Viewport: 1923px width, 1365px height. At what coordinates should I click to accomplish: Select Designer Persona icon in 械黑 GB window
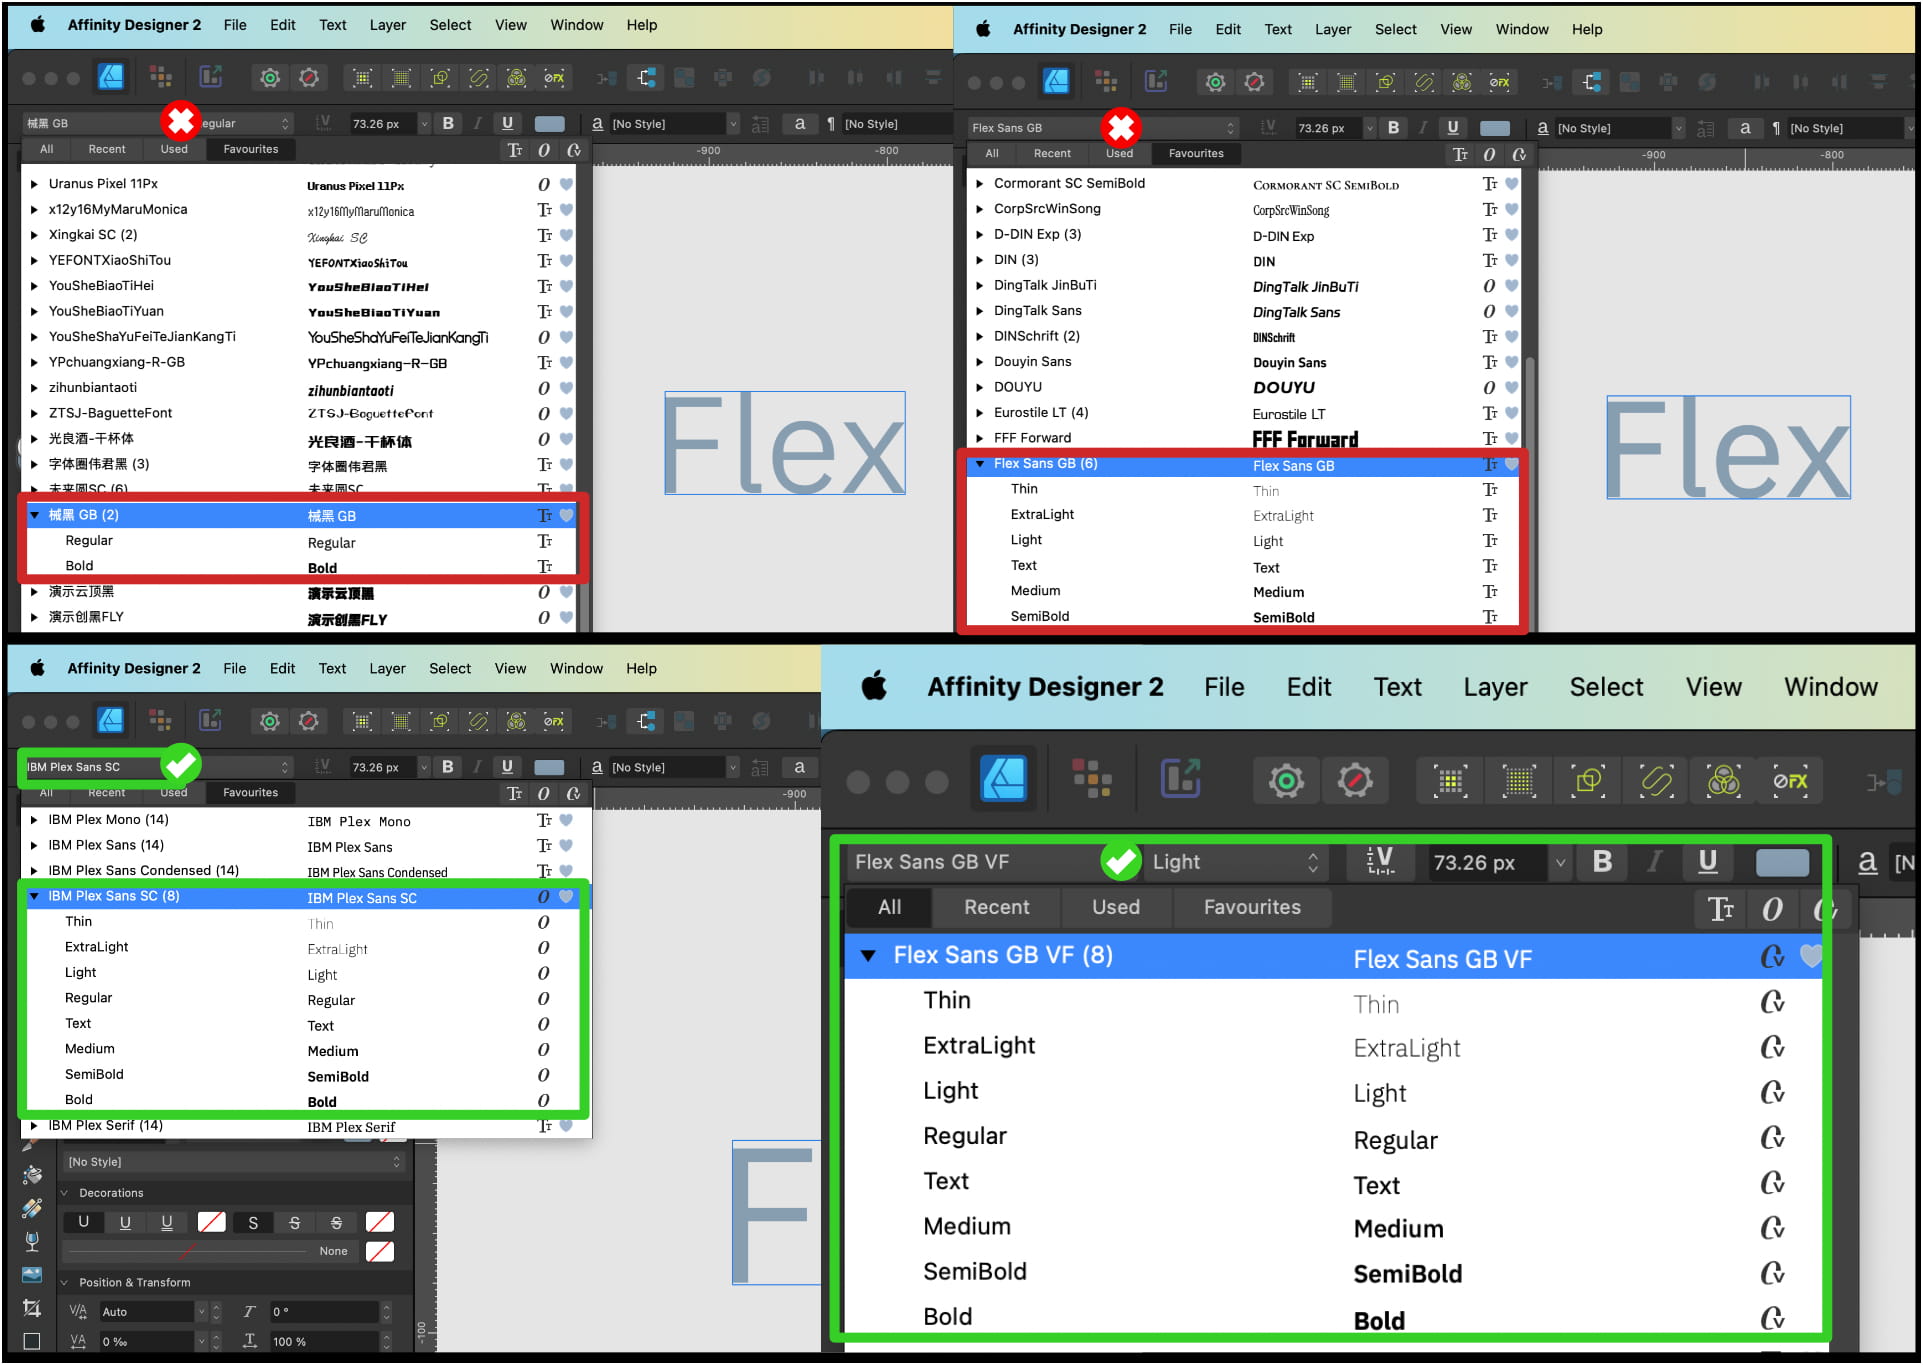[x=111, y=77]
